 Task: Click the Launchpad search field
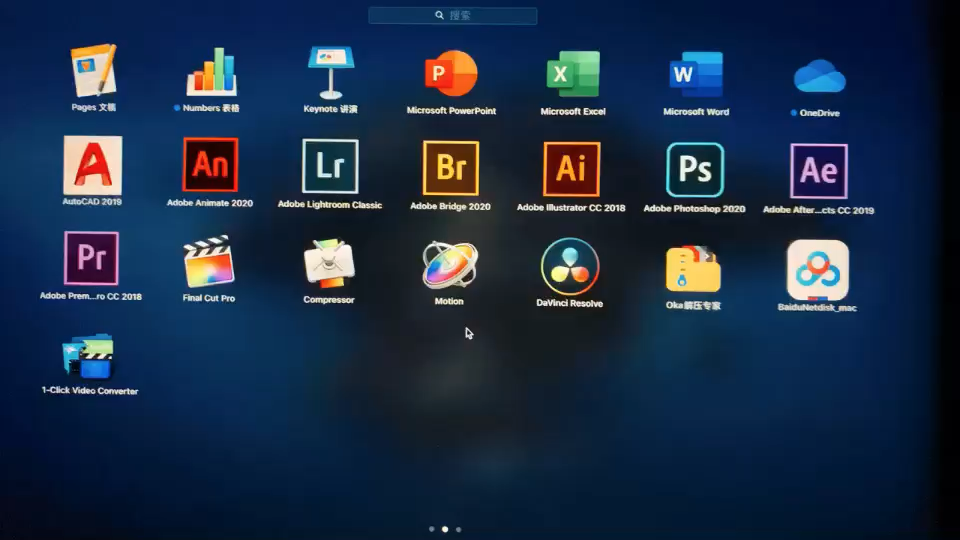(x=452, y=15)
